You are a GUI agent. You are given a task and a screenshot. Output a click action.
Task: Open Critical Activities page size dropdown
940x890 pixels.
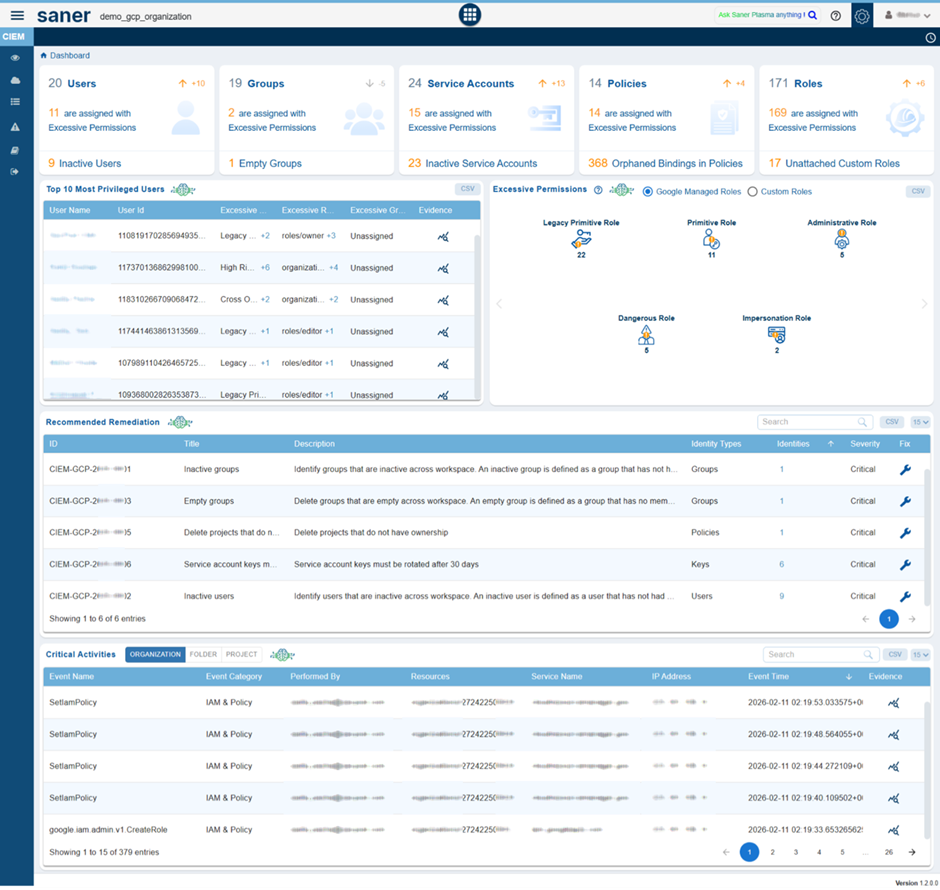point(920,654)
